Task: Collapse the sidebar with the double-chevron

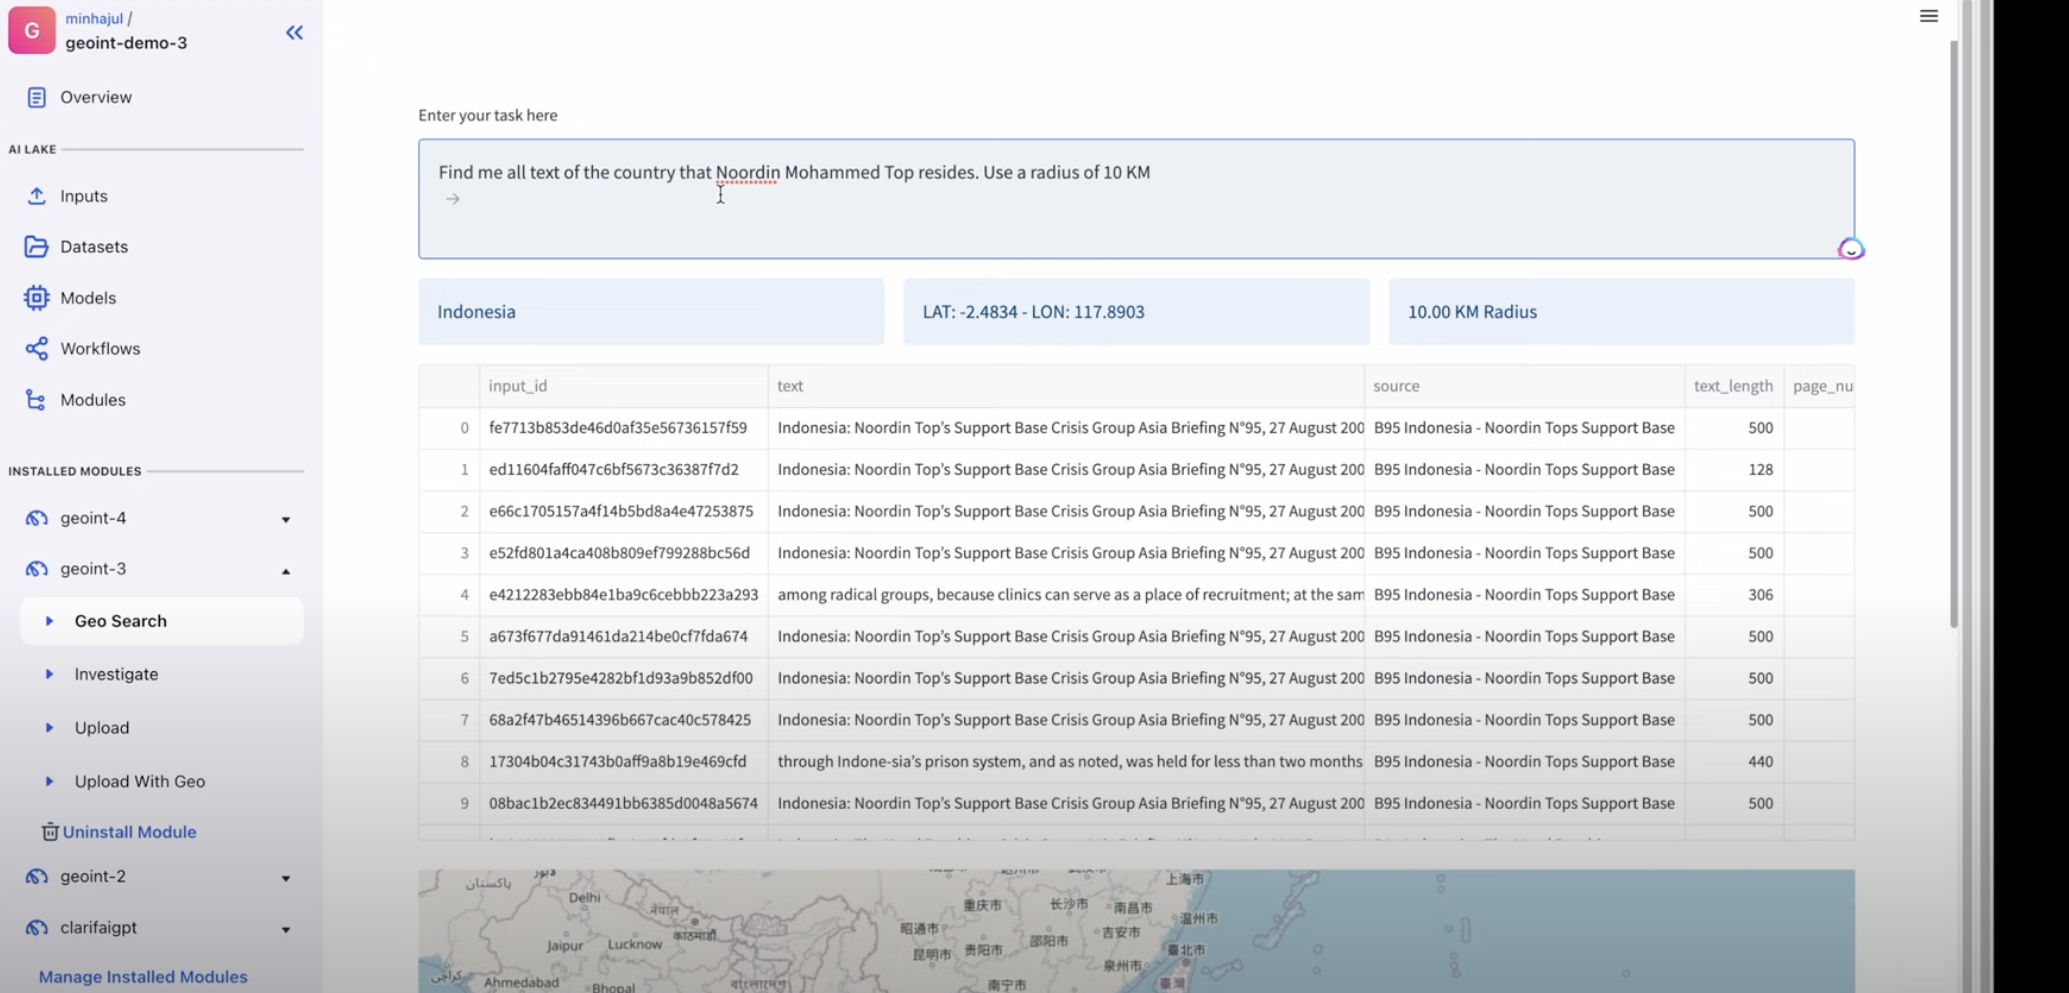Action: [x=294, y=32]
